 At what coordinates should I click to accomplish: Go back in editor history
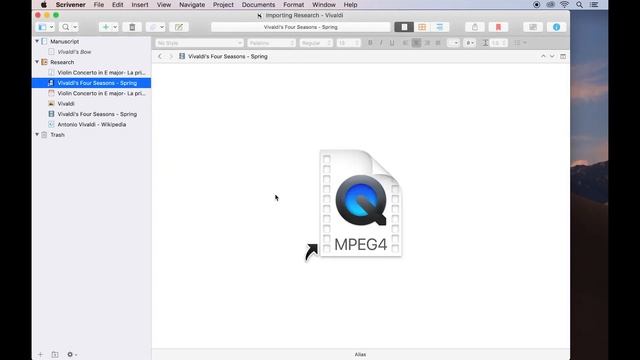pos(160,56)
